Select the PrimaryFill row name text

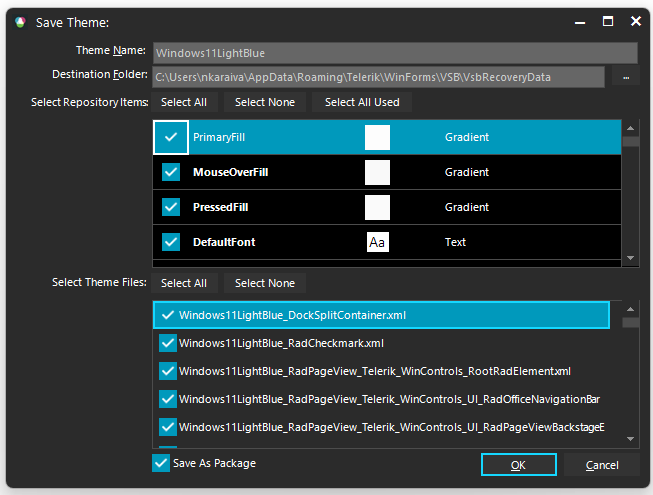219,137
